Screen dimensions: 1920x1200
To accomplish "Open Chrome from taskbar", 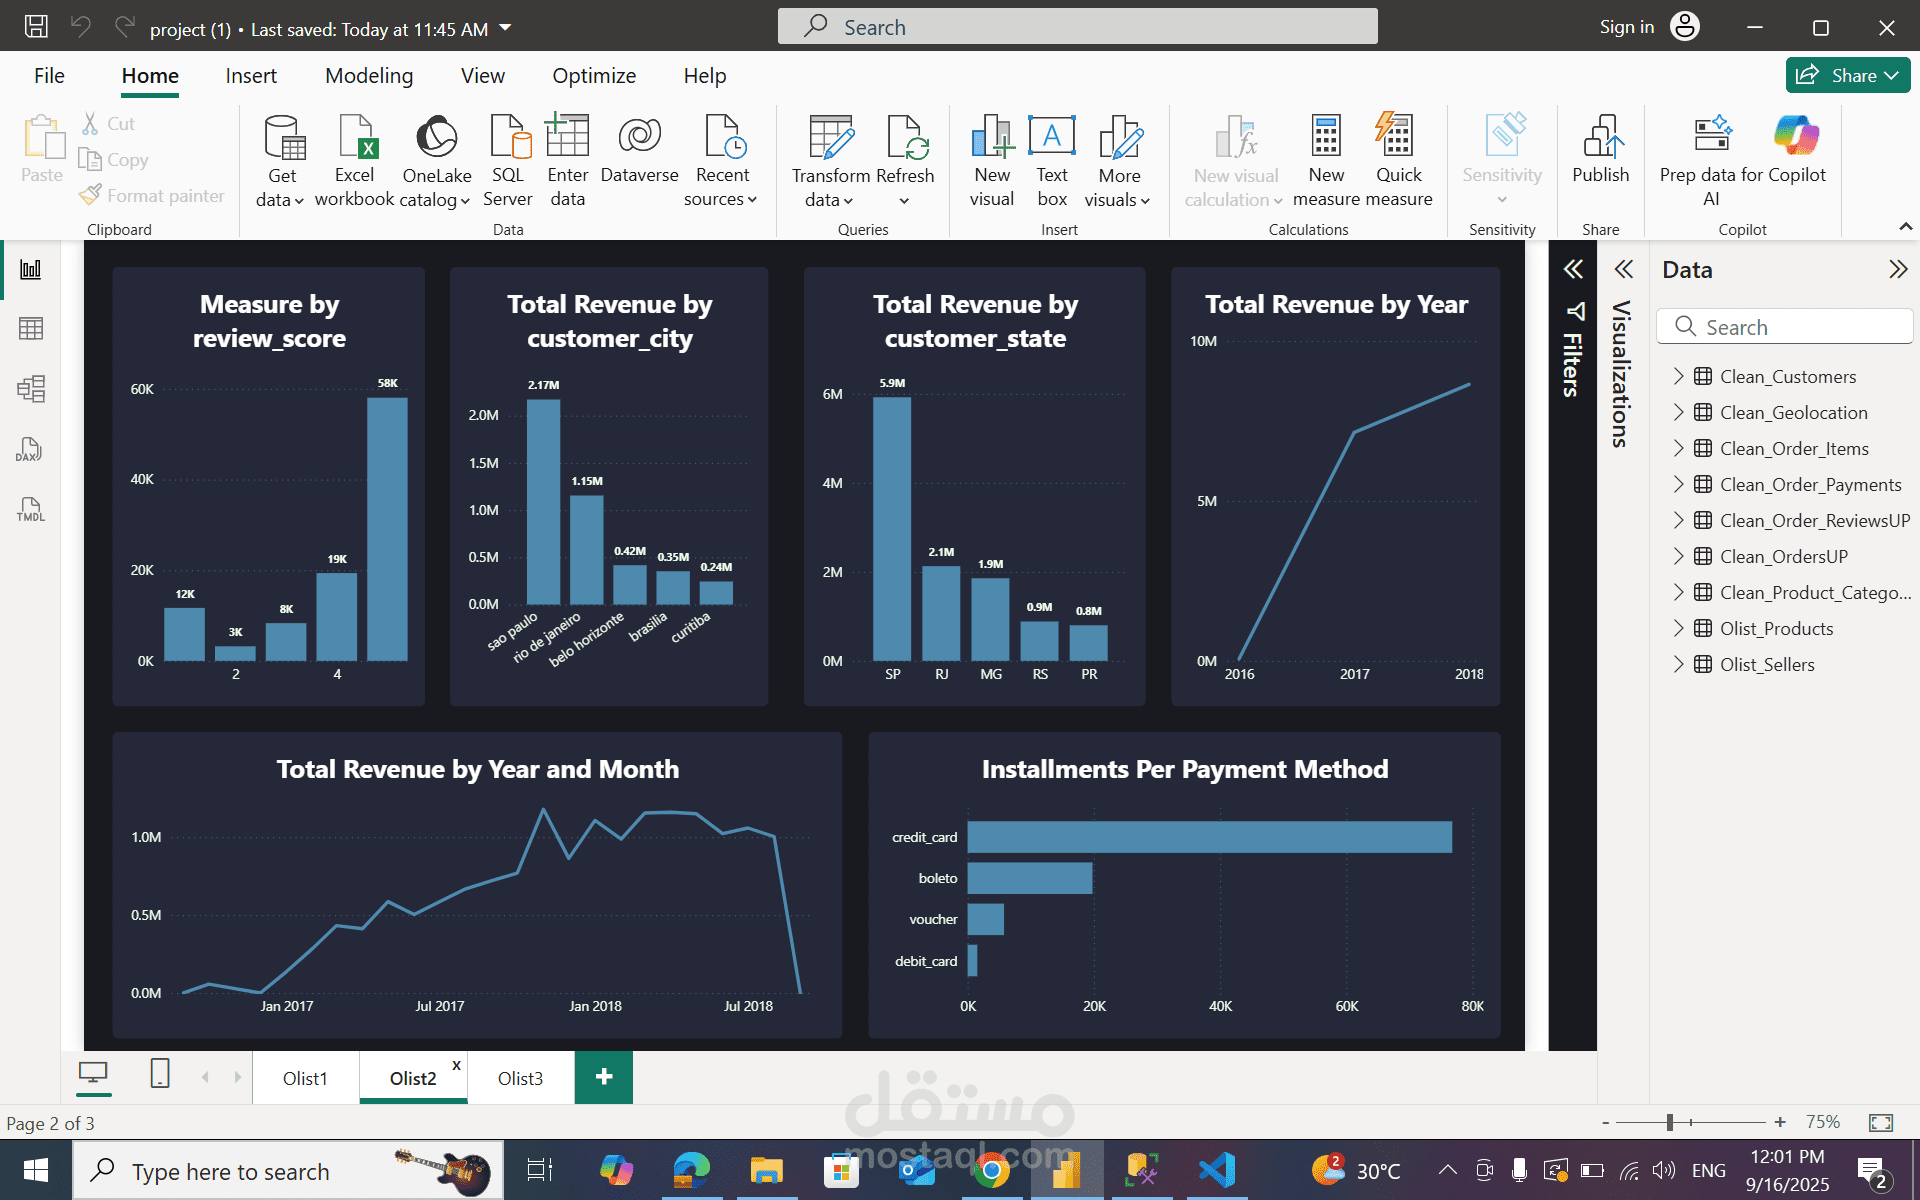I will (991, 1170).
